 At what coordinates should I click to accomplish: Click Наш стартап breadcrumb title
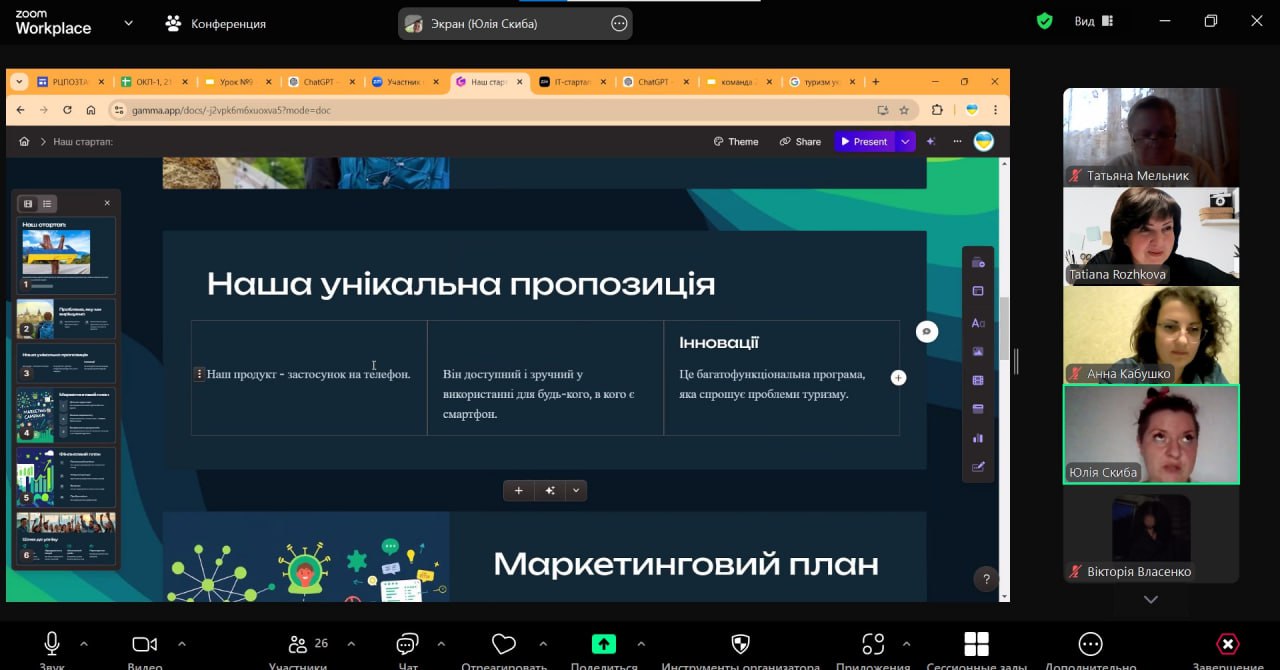[x=83, y=142]
